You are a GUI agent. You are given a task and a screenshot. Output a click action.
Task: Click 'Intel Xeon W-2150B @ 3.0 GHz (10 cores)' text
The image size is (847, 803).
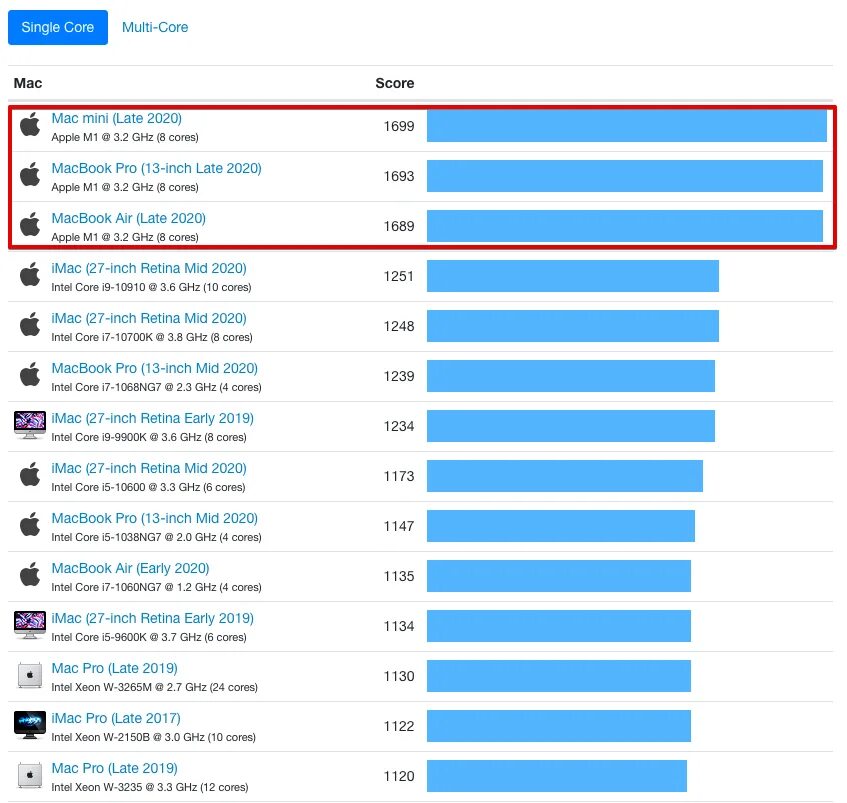(x=153, y=738)
